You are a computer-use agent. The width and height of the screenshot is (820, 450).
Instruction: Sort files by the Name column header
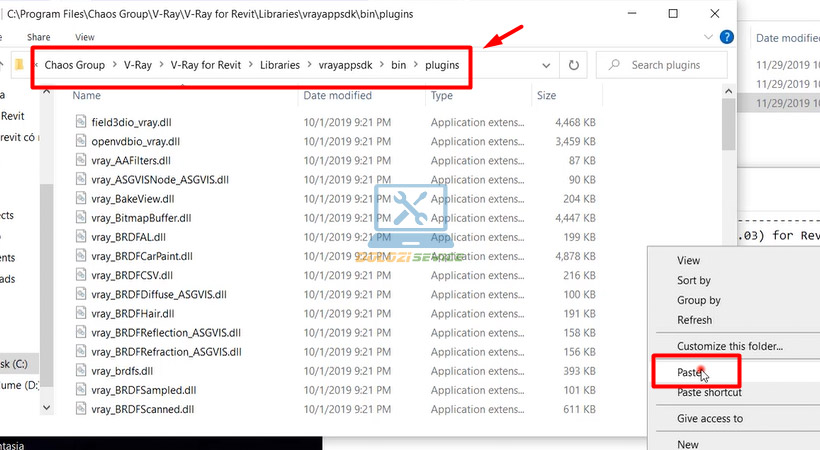point(87,96)
